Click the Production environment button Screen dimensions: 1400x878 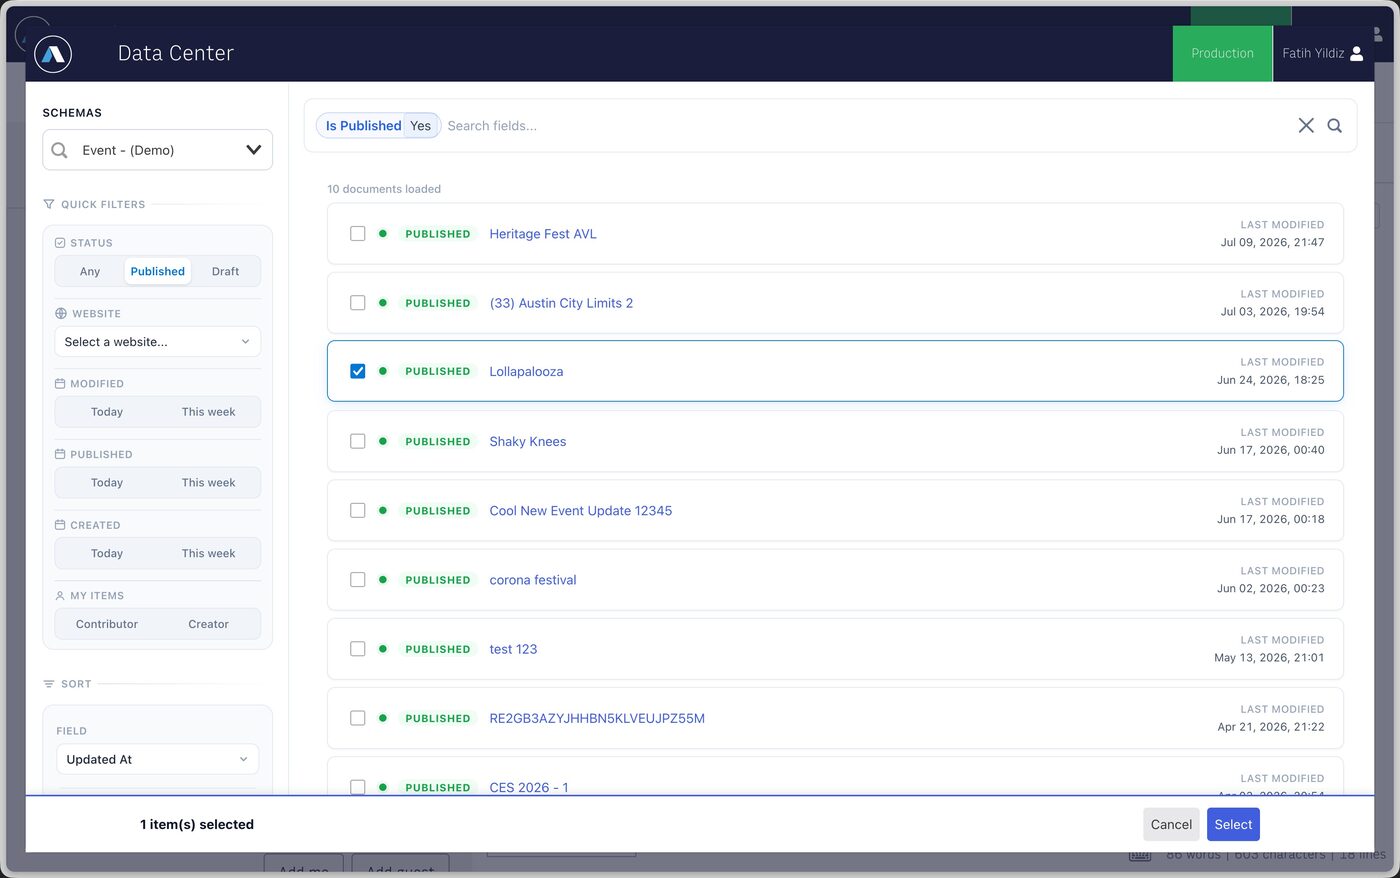click(1222, 54)
